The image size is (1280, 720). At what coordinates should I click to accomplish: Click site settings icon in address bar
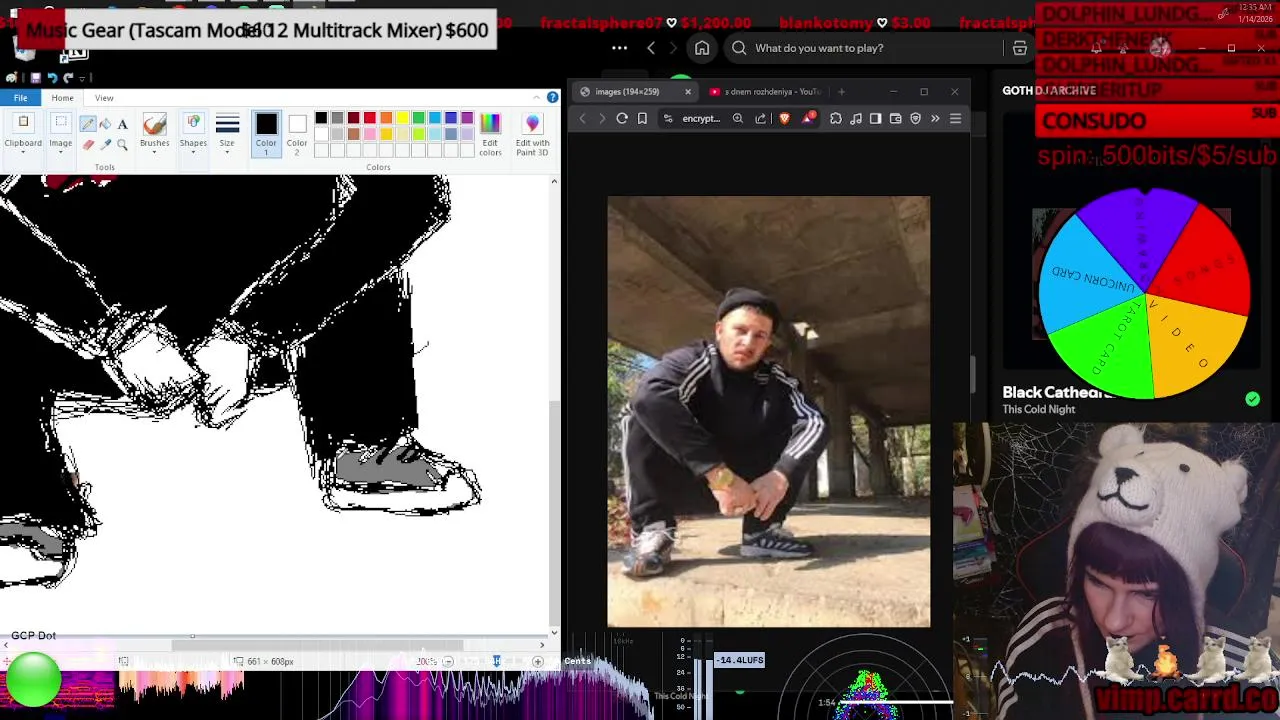(668, 118)
